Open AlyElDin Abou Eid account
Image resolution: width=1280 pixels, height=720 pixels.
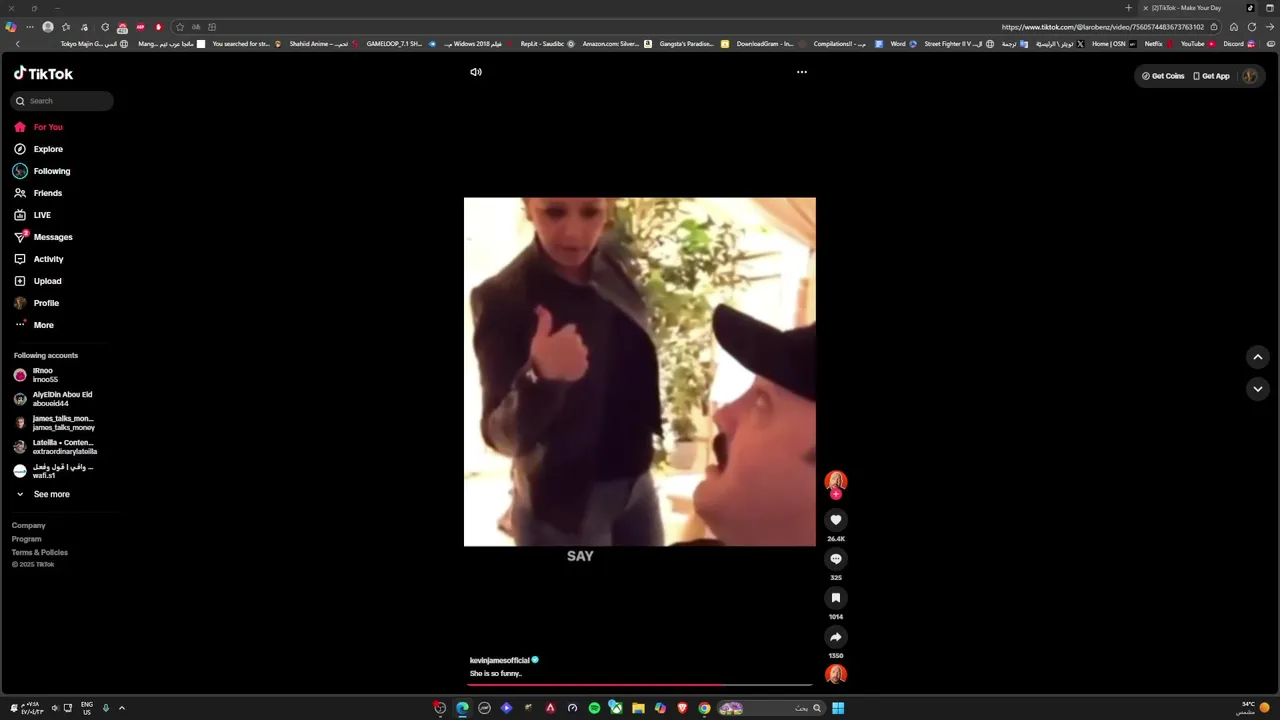(55, 399)
